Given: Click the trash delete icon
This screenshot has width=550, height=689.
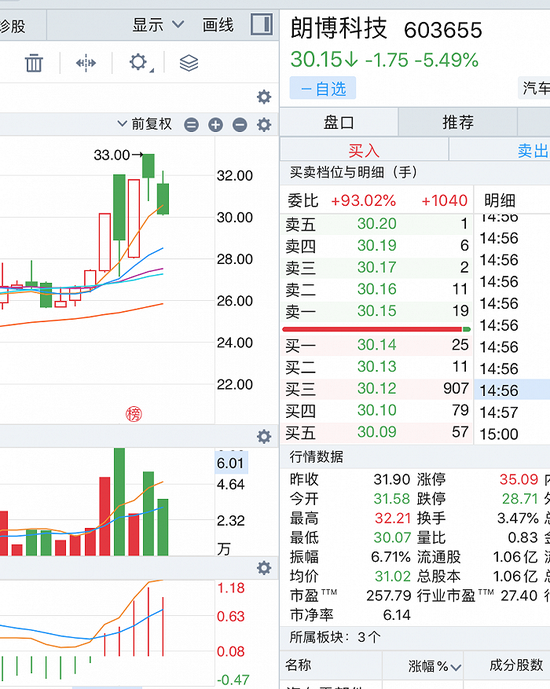Looking at the screenshot, I should click(34, 63).
